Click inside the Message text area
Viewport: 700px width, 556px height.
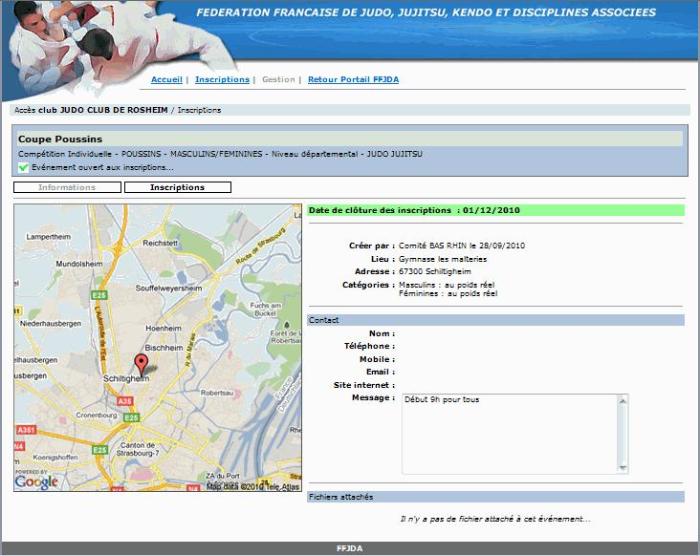click(508, 433)
